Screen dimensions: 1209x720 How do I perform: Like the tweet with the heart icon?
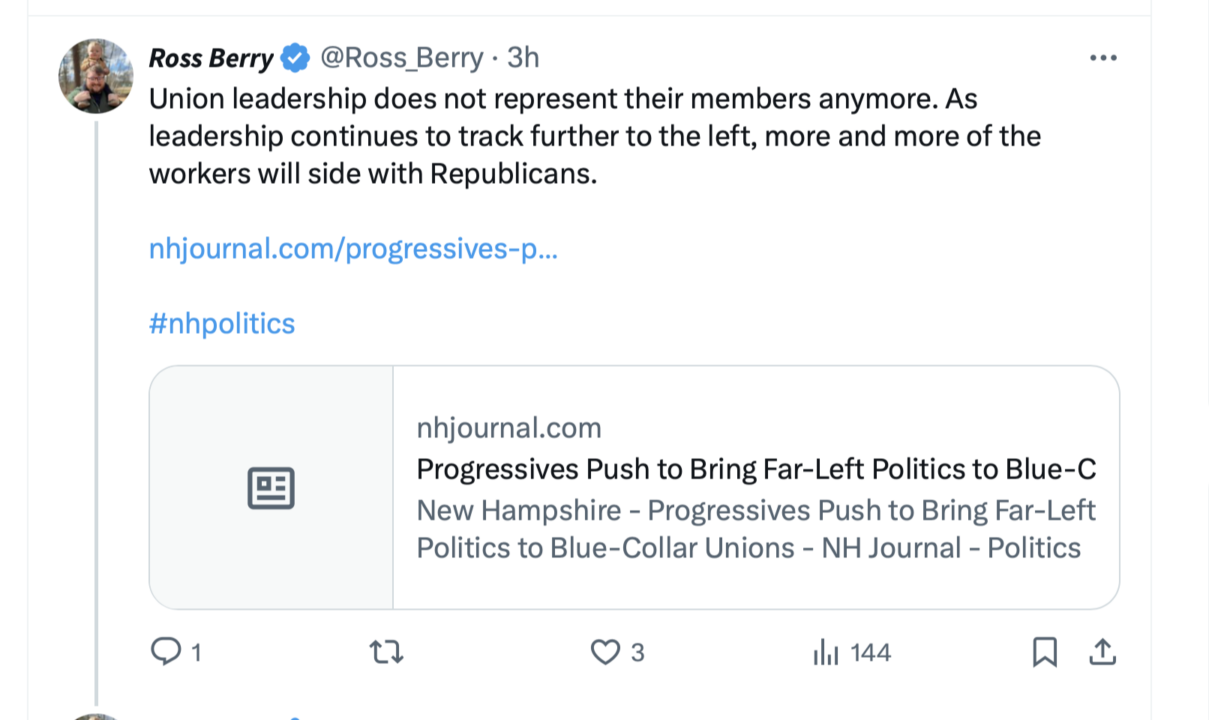click(x=605, y=653)
